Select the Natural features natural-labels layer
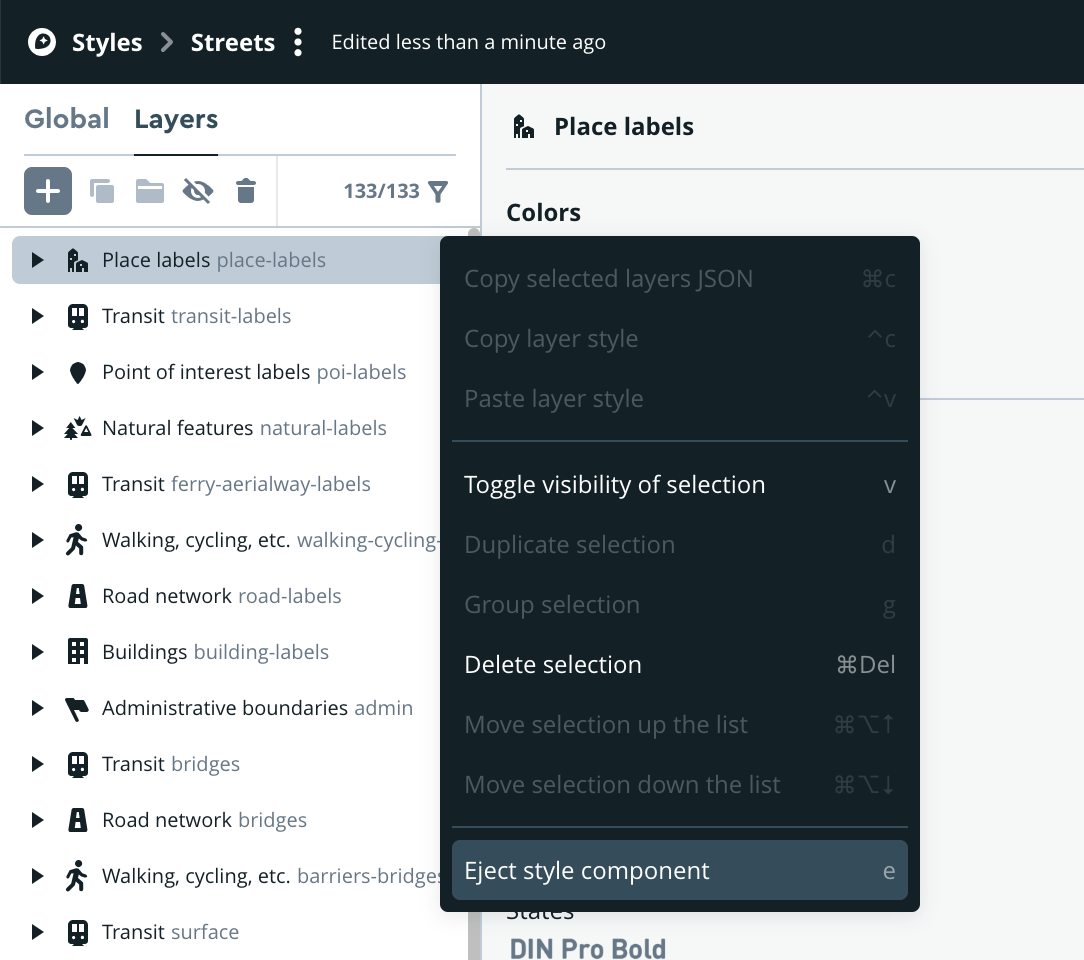The image size is (1084, 960). click(244, 427)
